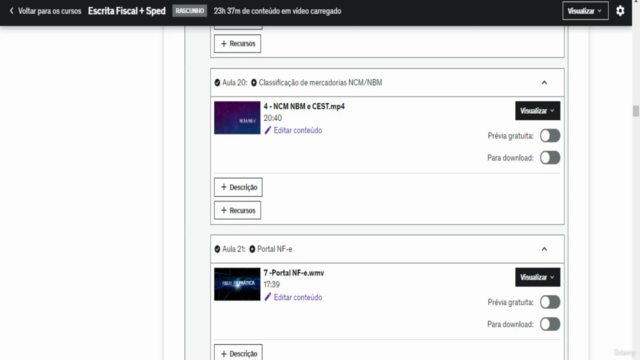The height and width of the screenshot is (360, 640).
Task: Enable Para download for Portal NF-e video
Action: [x=550, y=324]
